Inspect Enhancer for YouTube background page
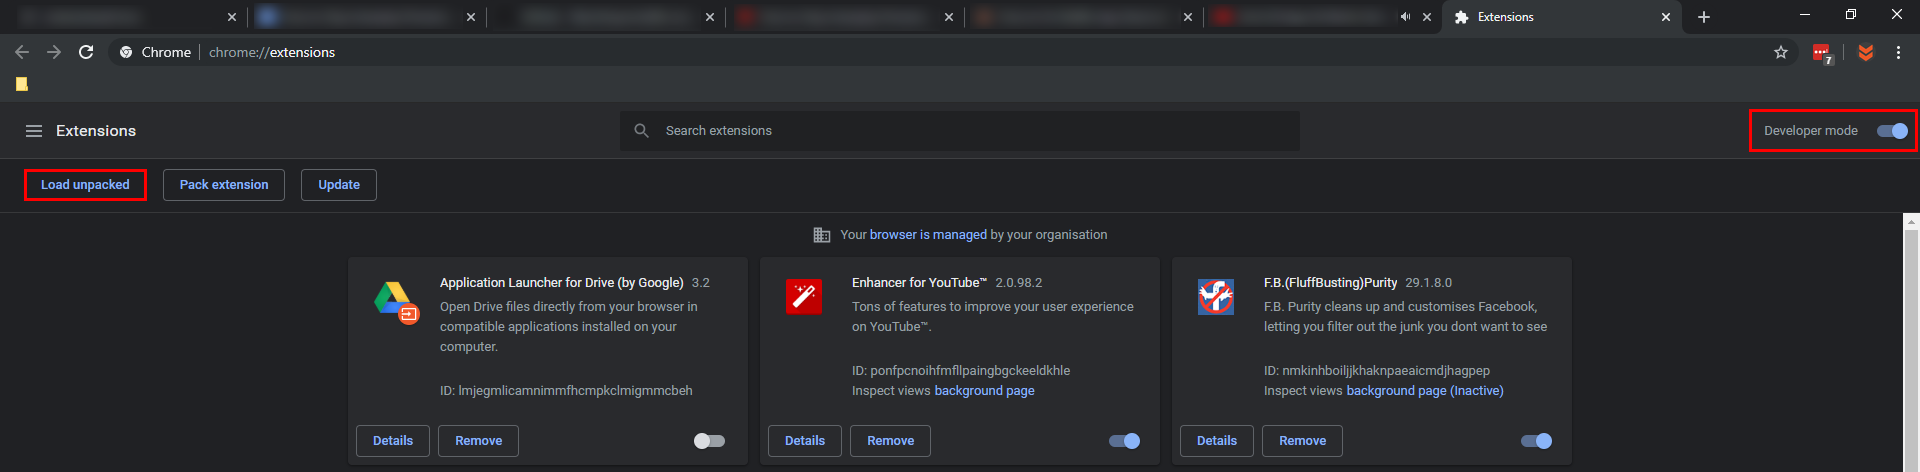The width and height of the screenshot is (1920, 472). pyautogui.click(x=984, y=391)
